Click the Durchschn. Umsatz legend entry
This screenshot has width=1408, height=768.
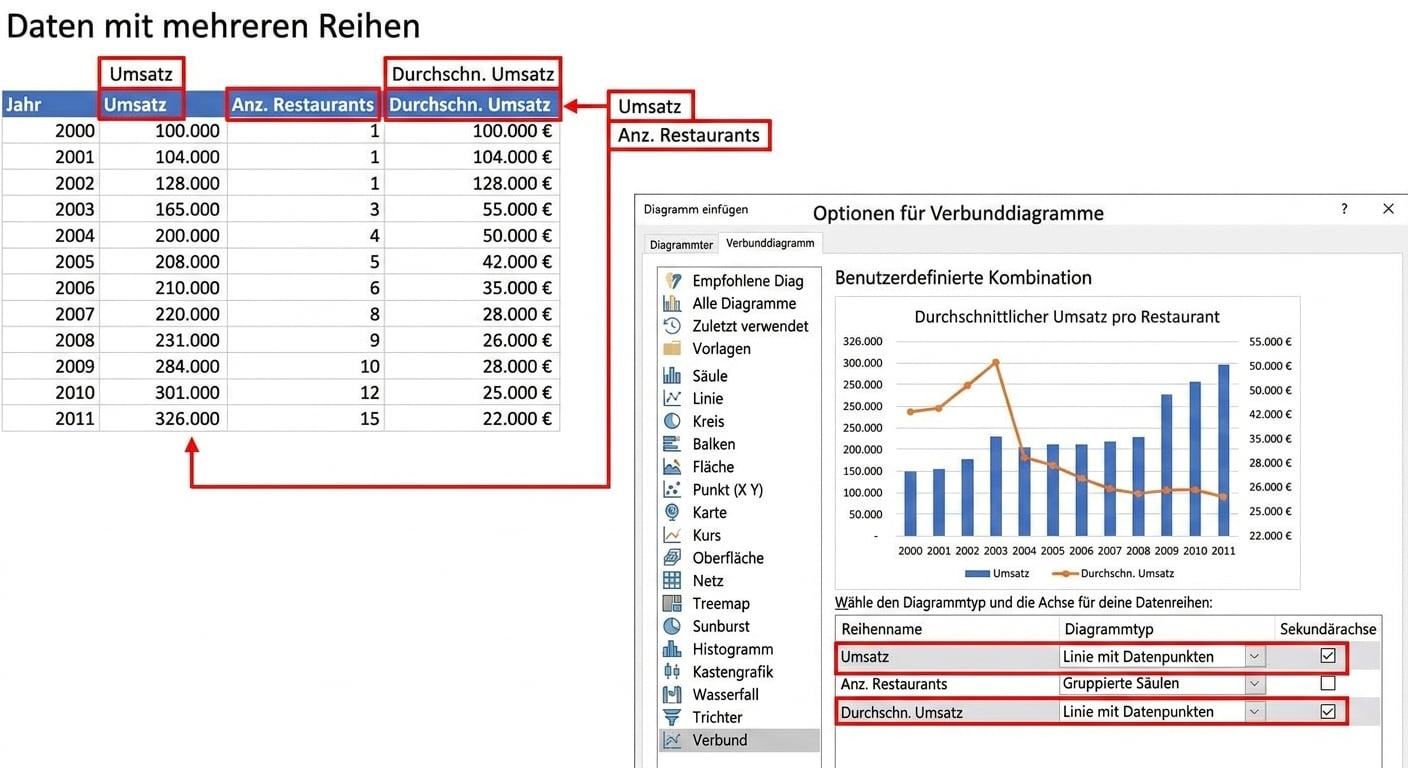coord(1114,573)
